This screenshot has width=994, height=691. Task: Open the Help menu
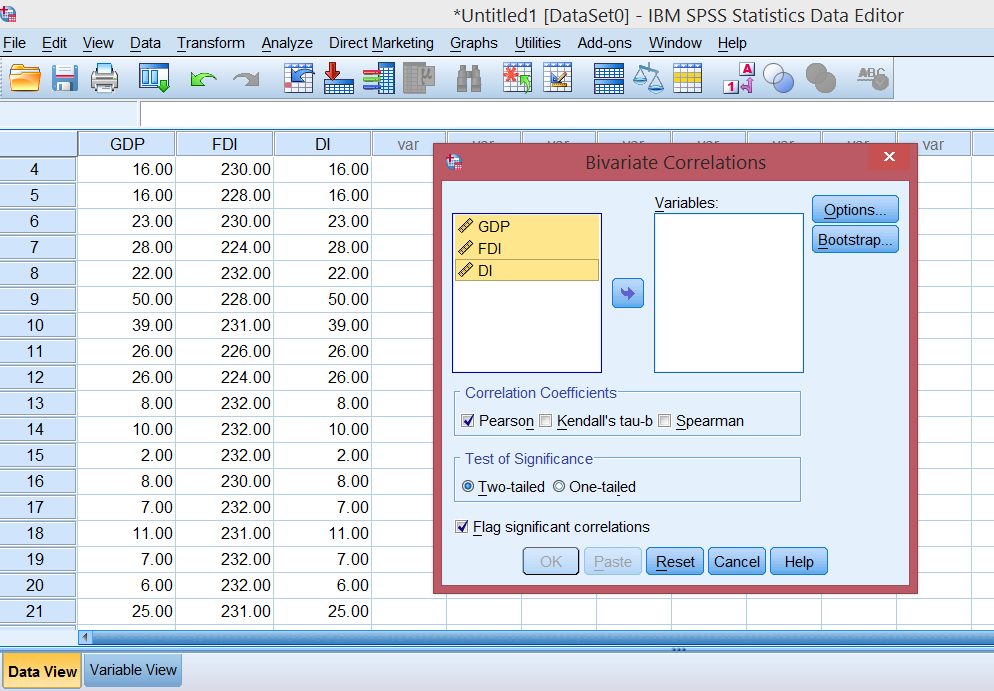[732, 43]
